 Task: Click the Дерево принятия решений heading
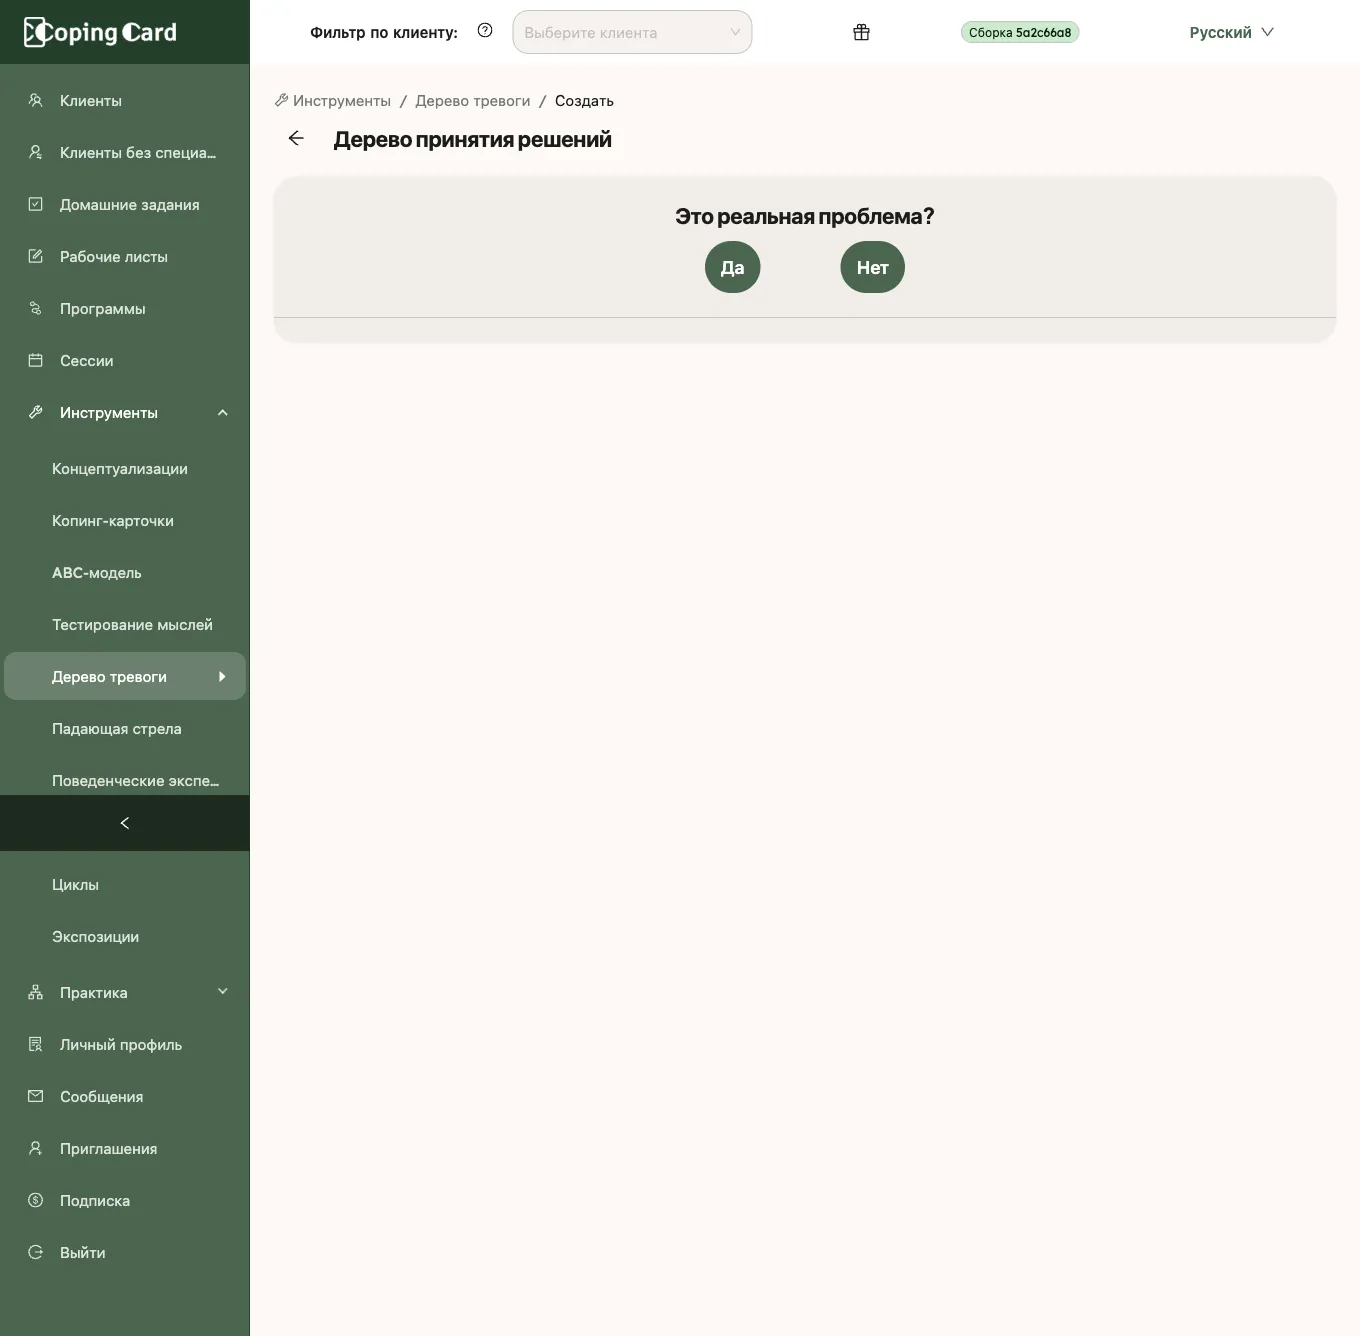click(473, 140)
